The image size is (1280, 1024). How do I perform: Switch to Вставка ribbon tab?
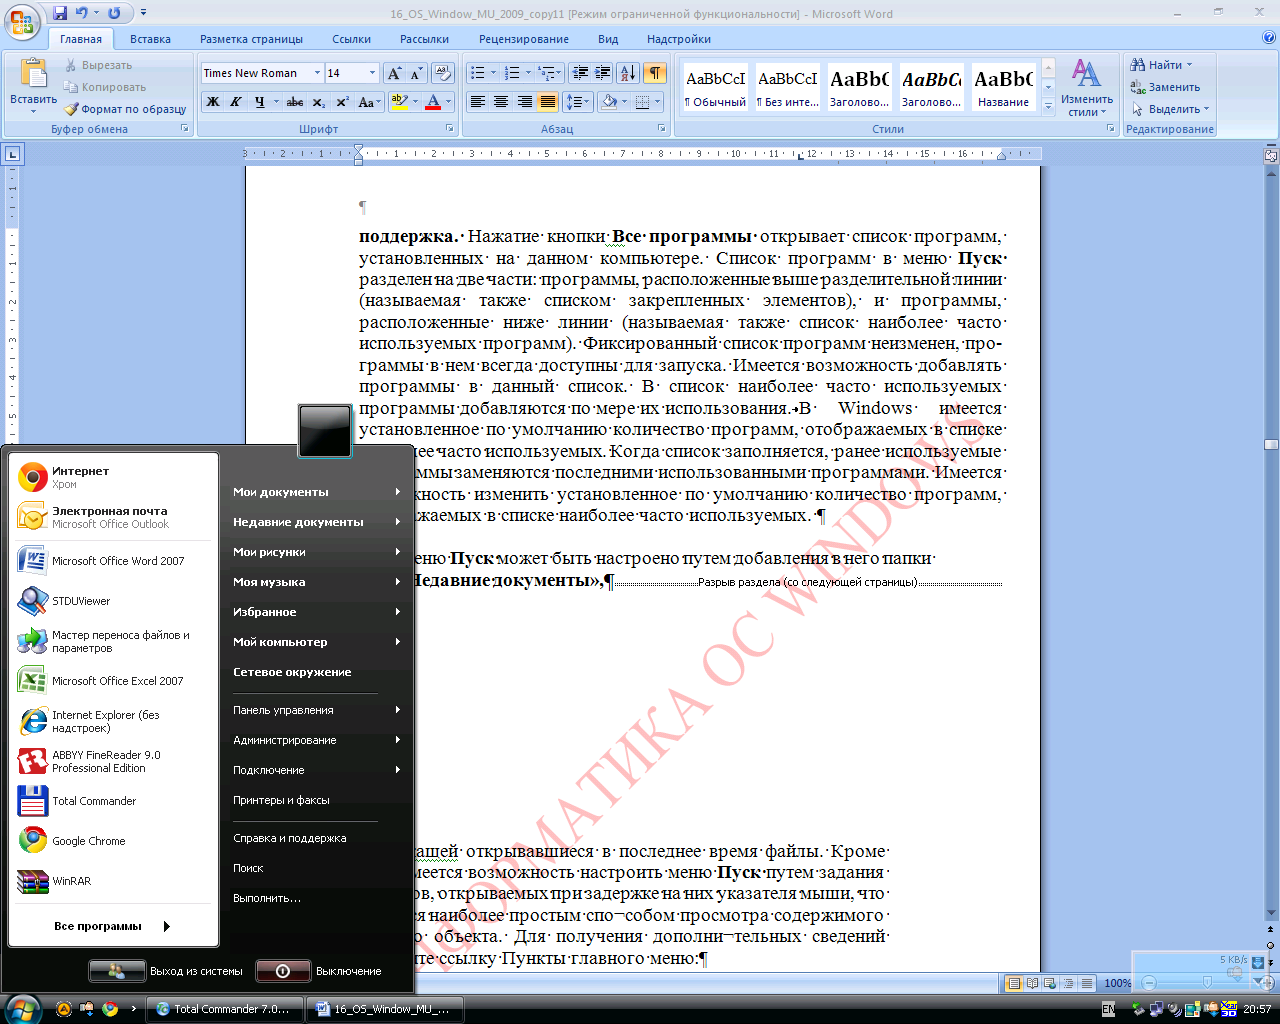point(150,39)
